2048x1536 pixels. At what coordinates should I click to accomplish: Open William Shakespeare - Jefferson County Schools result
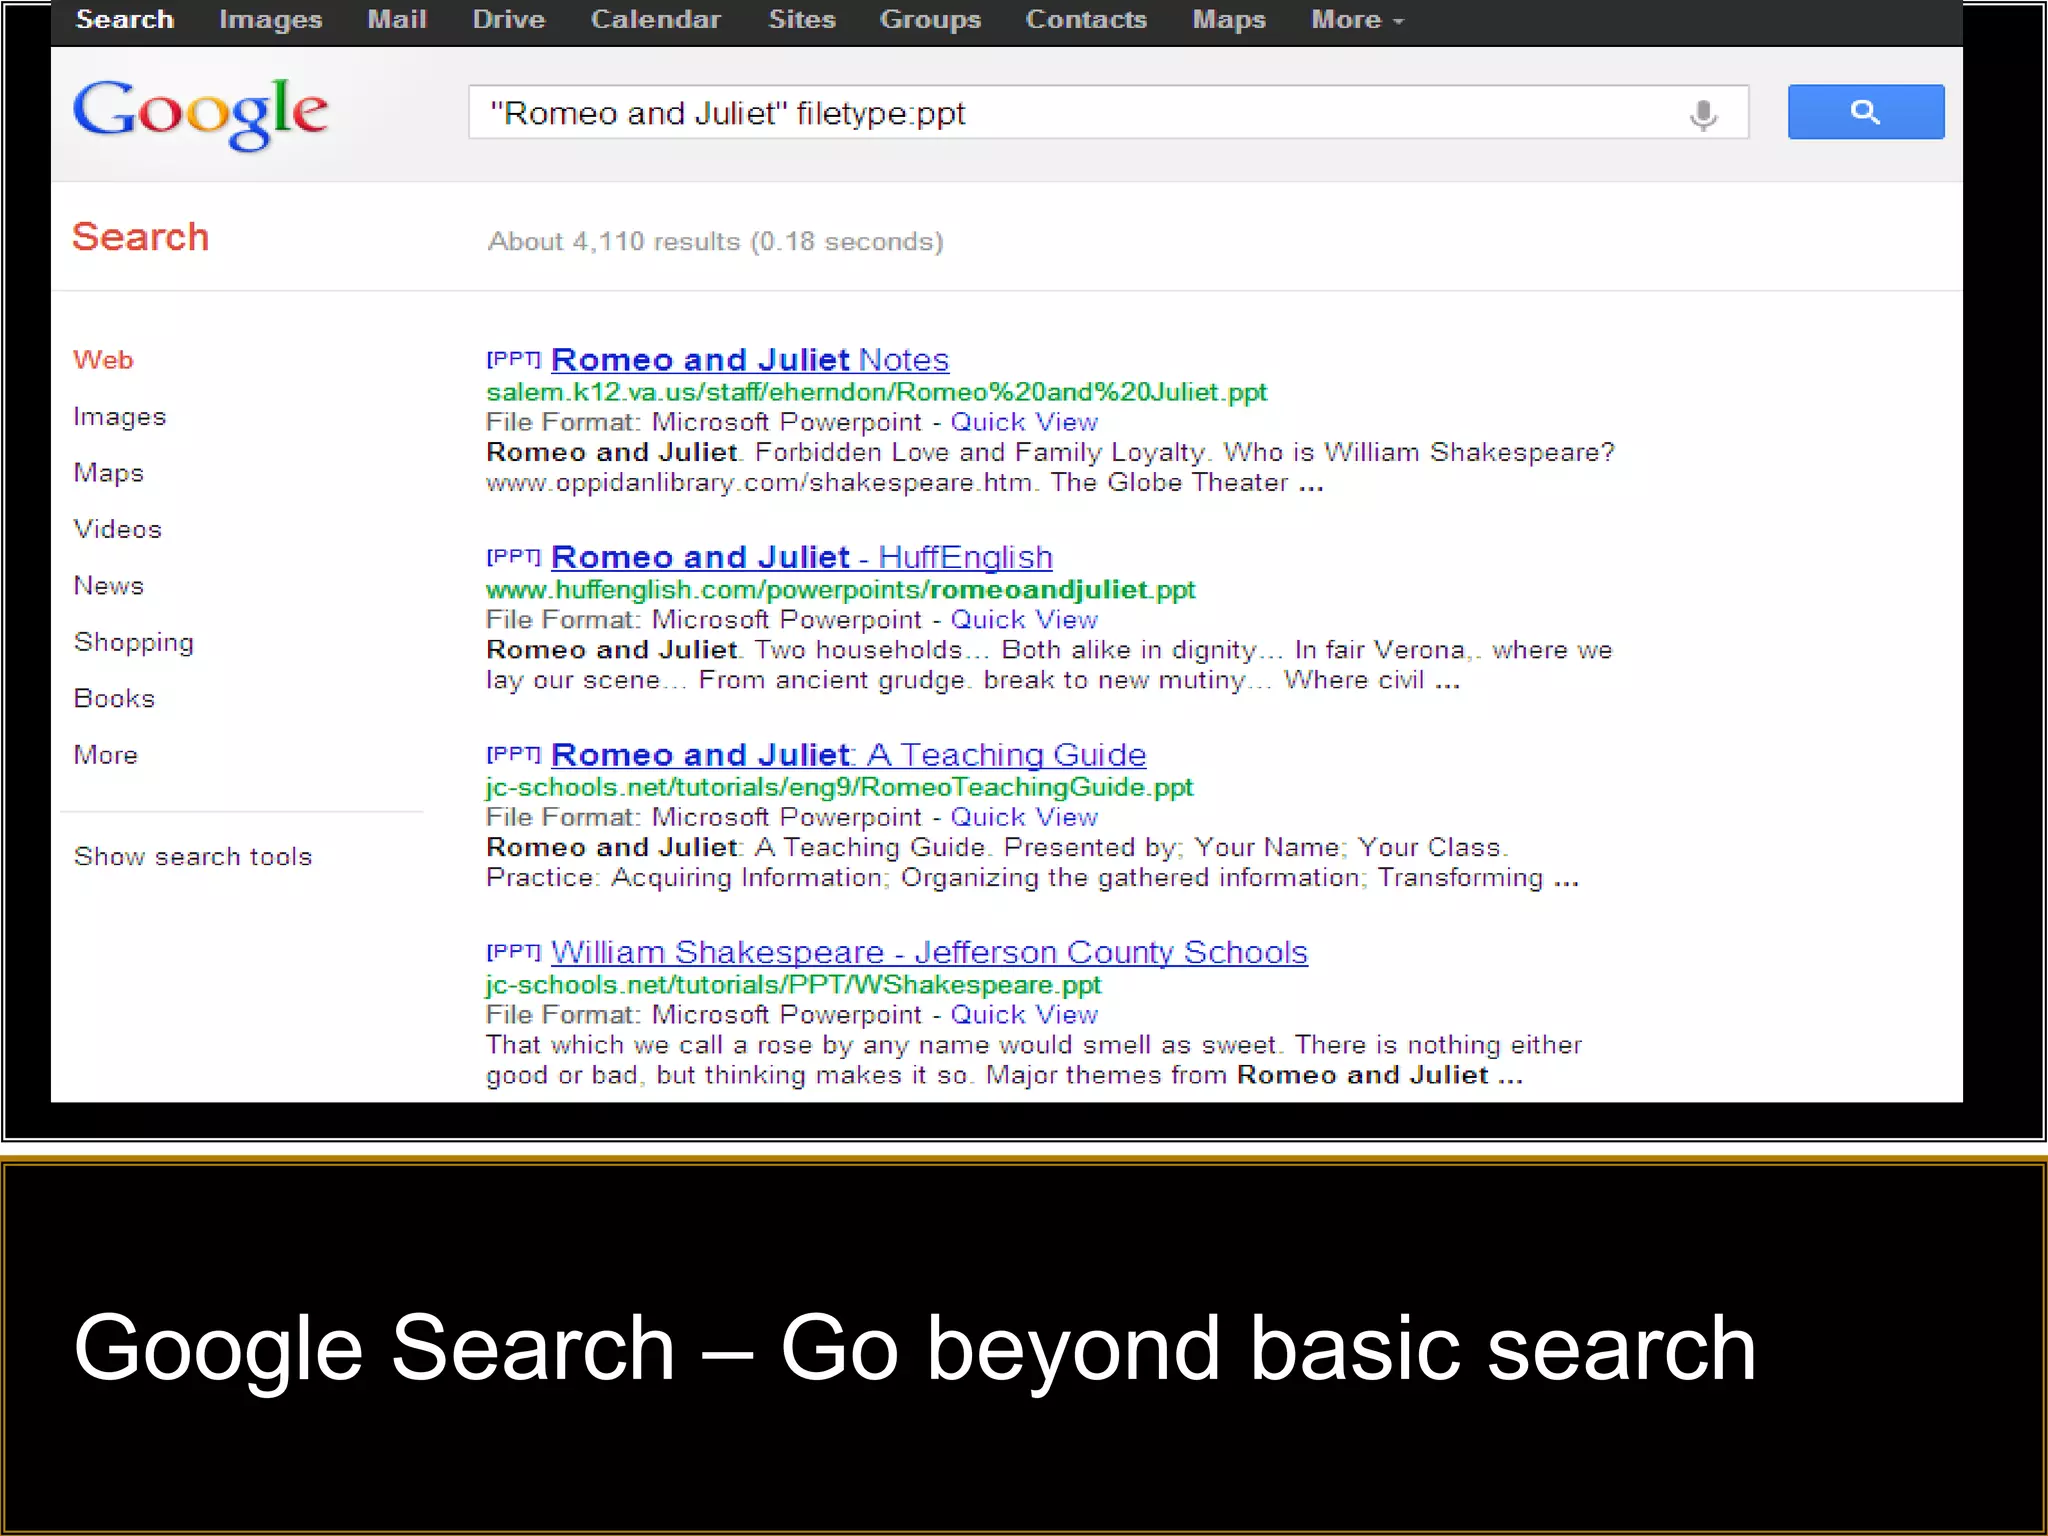pos(929,952)
